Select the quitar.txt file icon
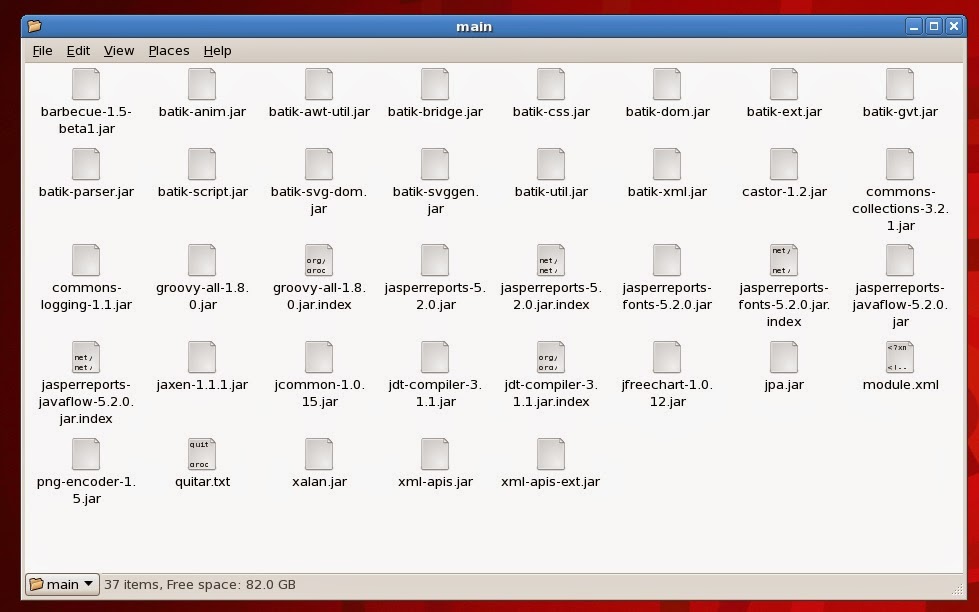Screen dimensions: 979x612 click(x=202, y=454)
